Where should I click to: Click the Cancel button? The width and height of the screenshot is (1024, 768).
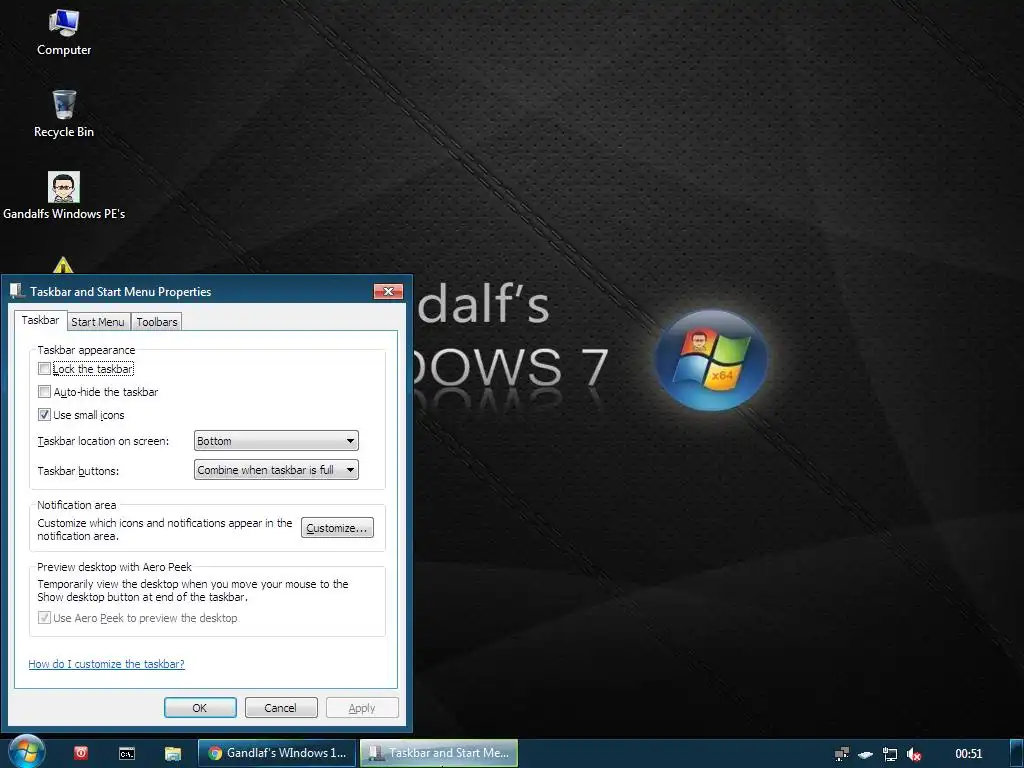click(281, 708)
